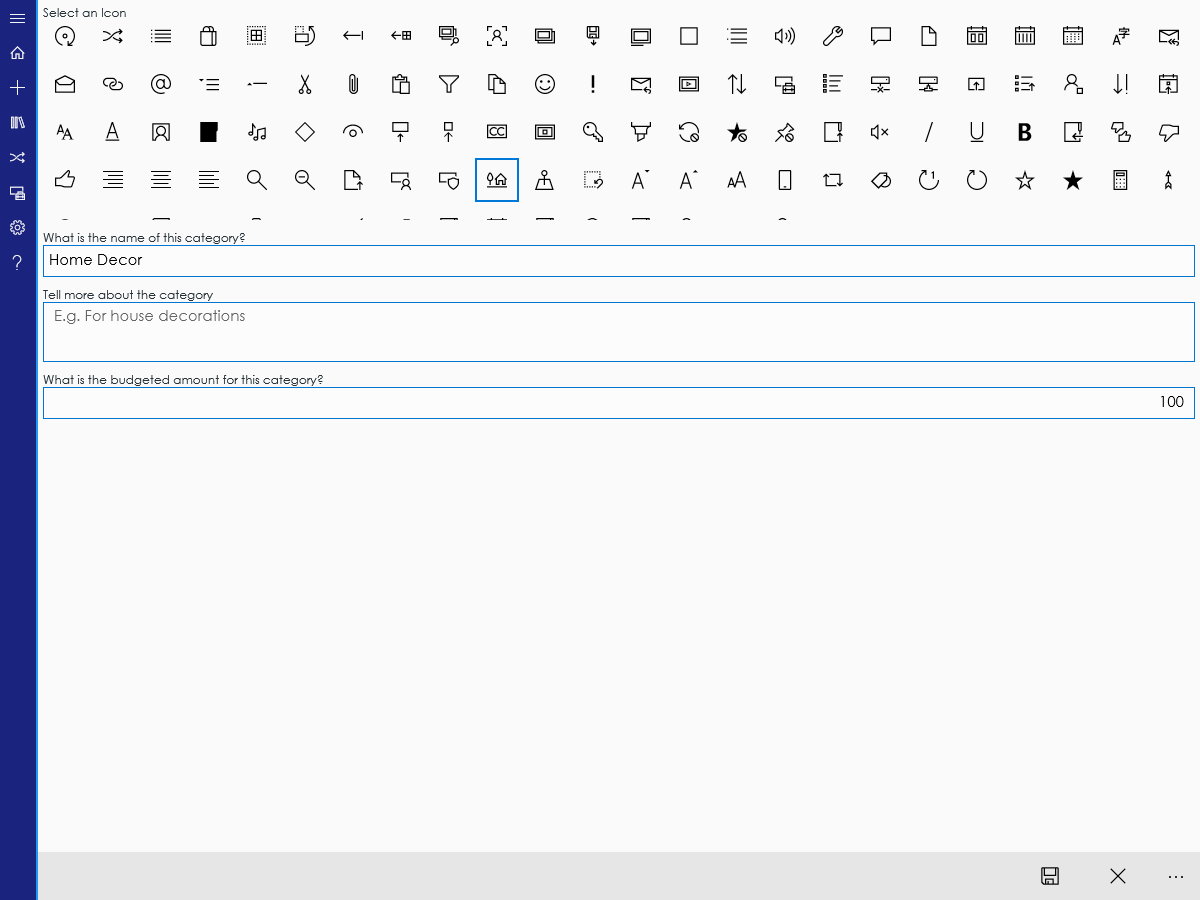The width and height of the screenshot is (1200, 900).
Task: Click the budgeted amount field showing 100
Action: point(619,403)
